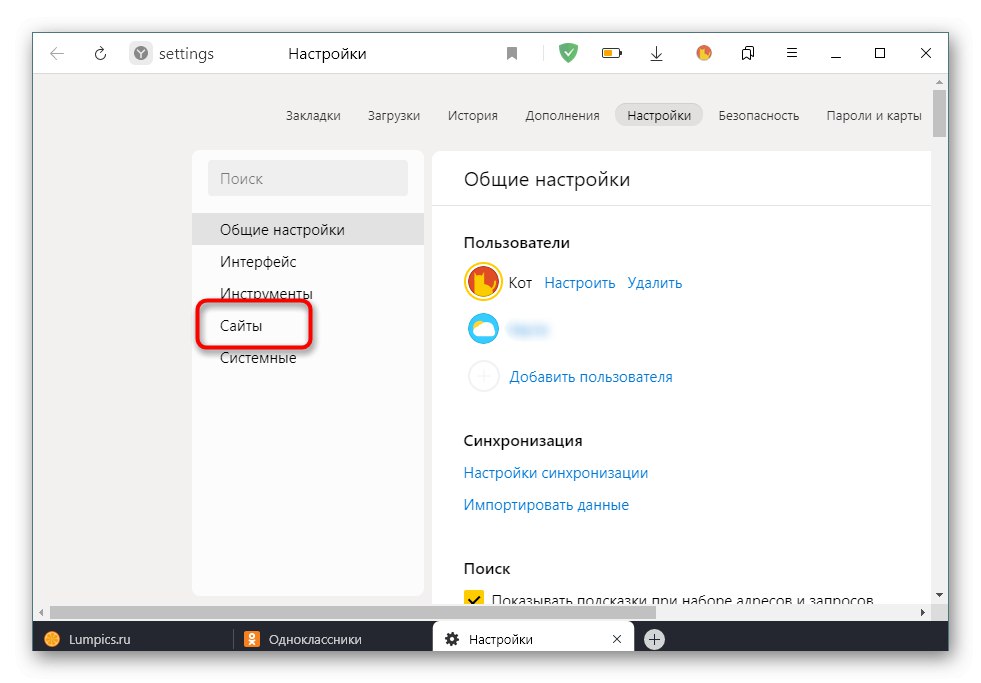The image size is (981, 683).
Task: Open the battery saving mode icon
Action: (x=611, y=52)
